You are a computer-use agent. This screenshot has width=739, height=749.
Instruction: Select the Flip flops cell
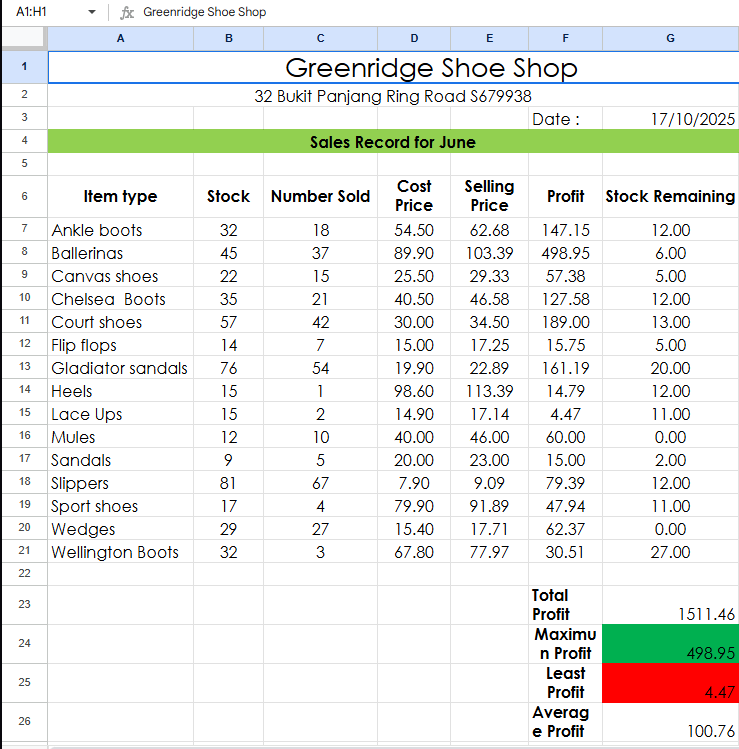click(120, 344)
